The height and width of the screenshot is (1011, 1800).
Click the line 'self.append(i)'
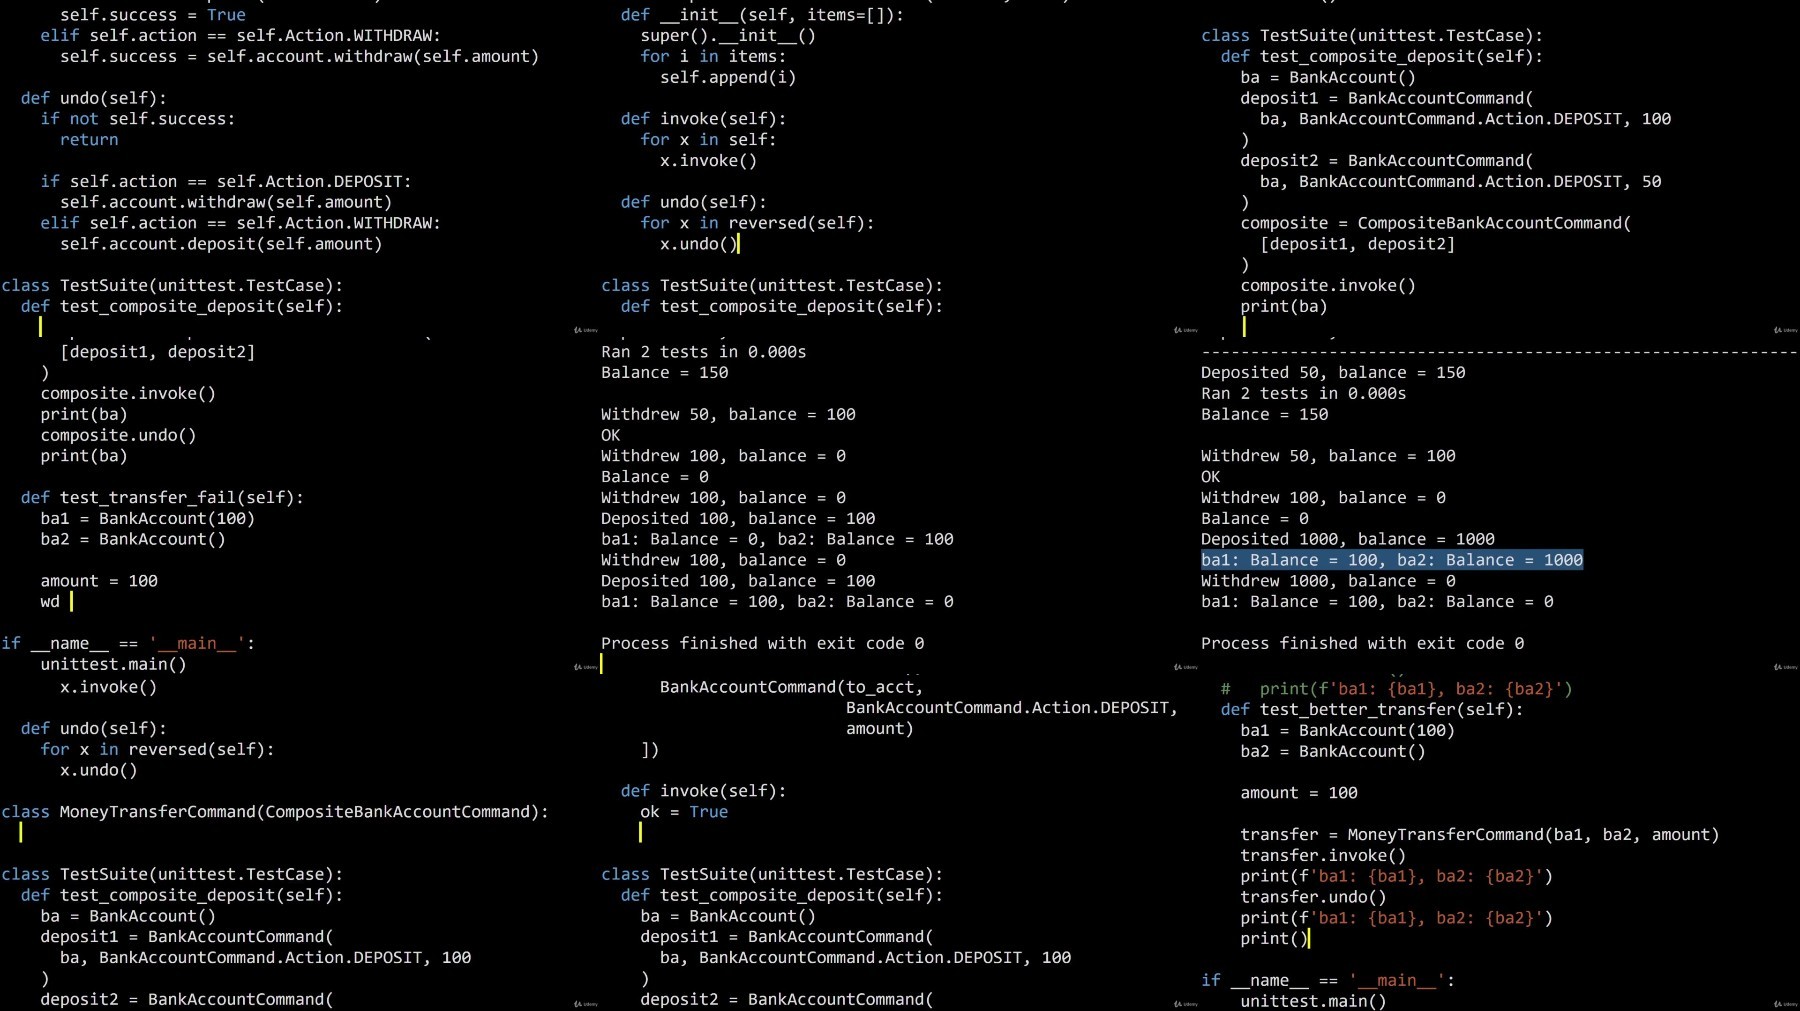pyautogui.click(x=728, y=78)
